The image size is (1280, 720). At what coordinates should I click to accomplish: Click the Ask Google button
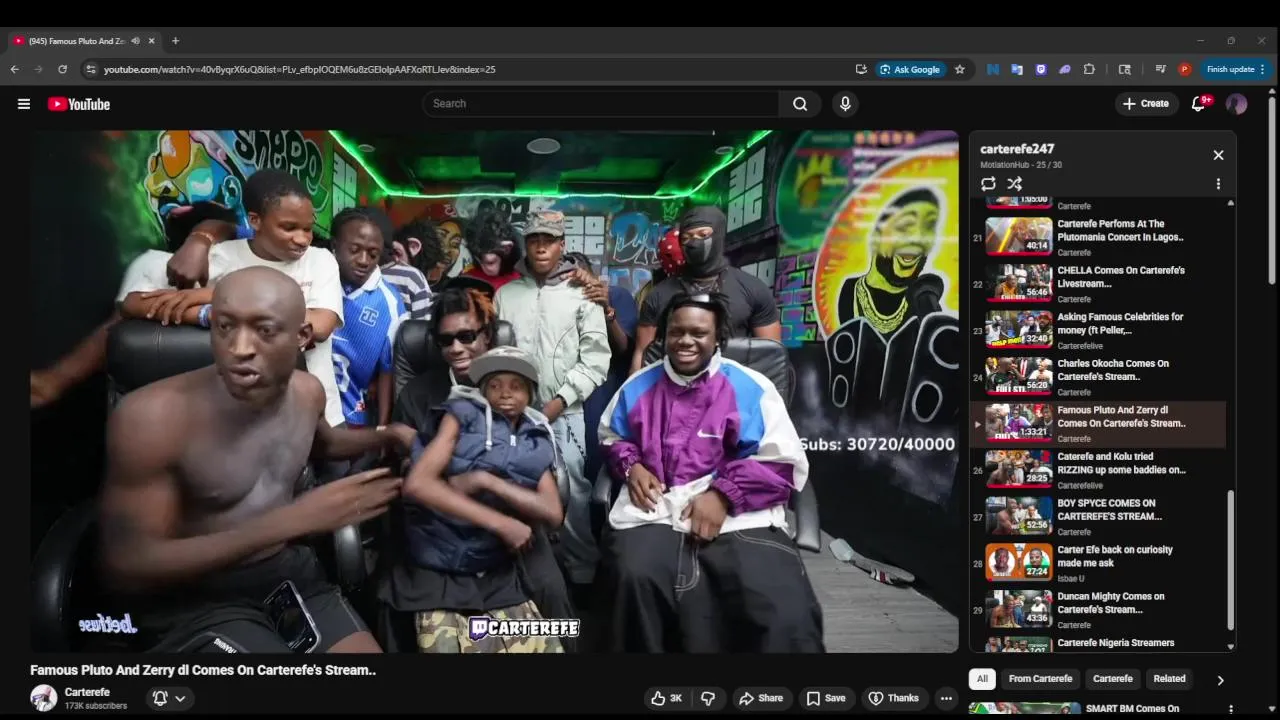pos(910,69)
